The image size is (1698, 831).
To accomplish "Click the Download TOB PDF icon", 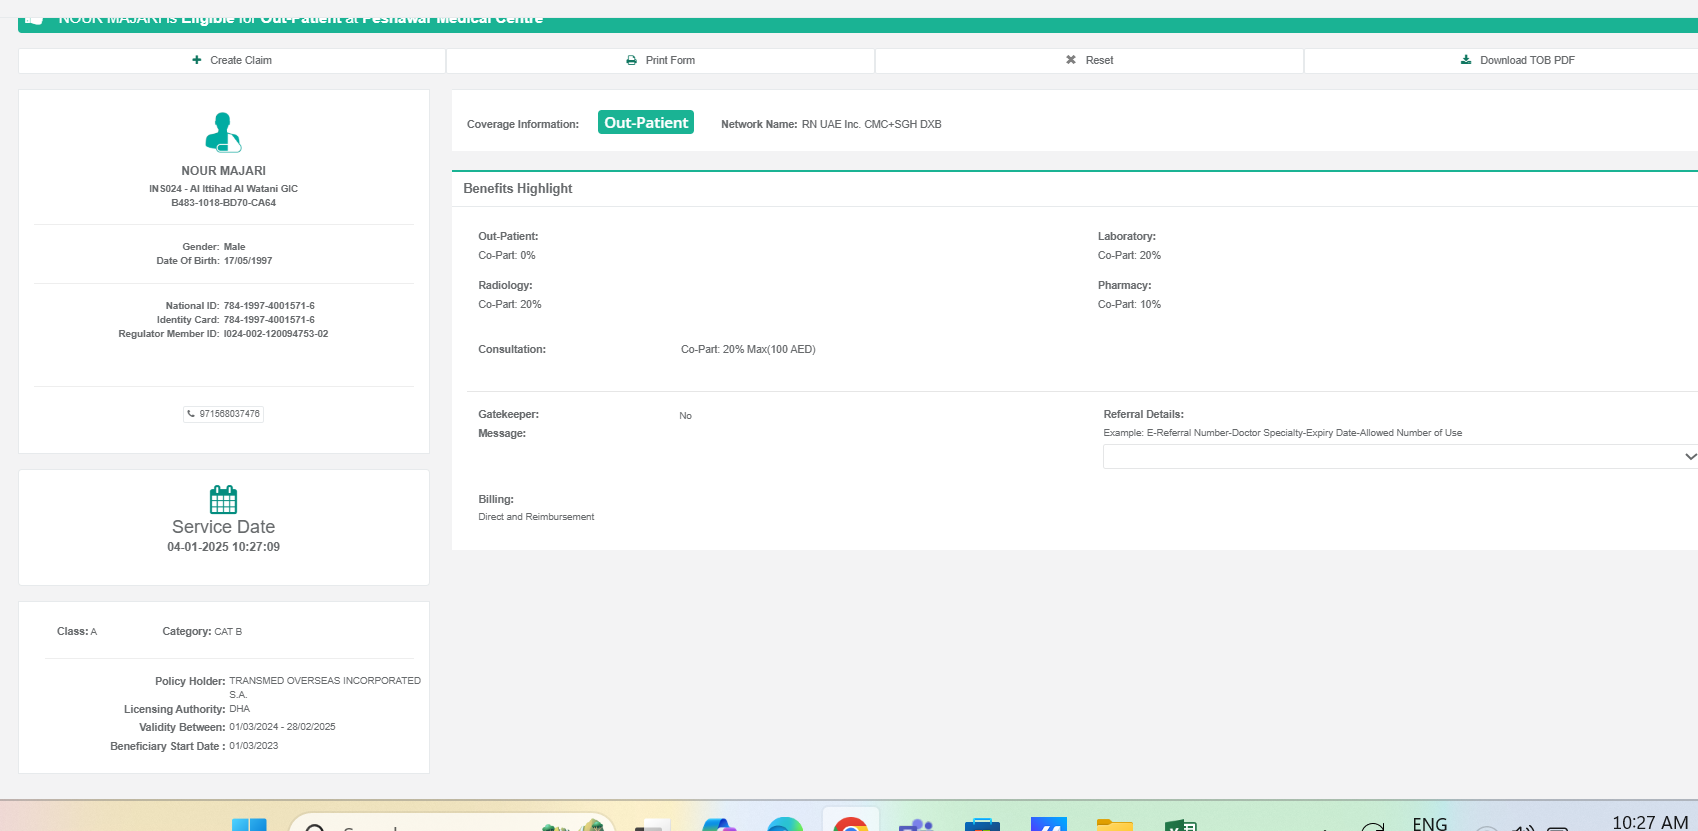I will (1466, 60).
